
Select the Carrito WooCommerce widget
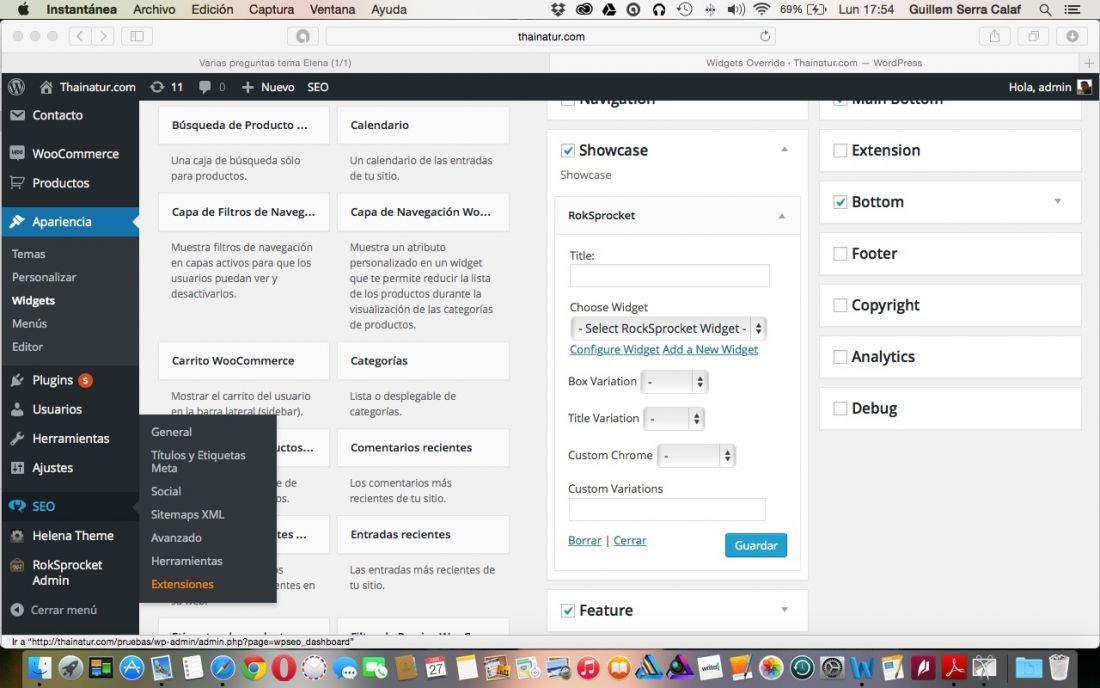(x=244, y=360)
